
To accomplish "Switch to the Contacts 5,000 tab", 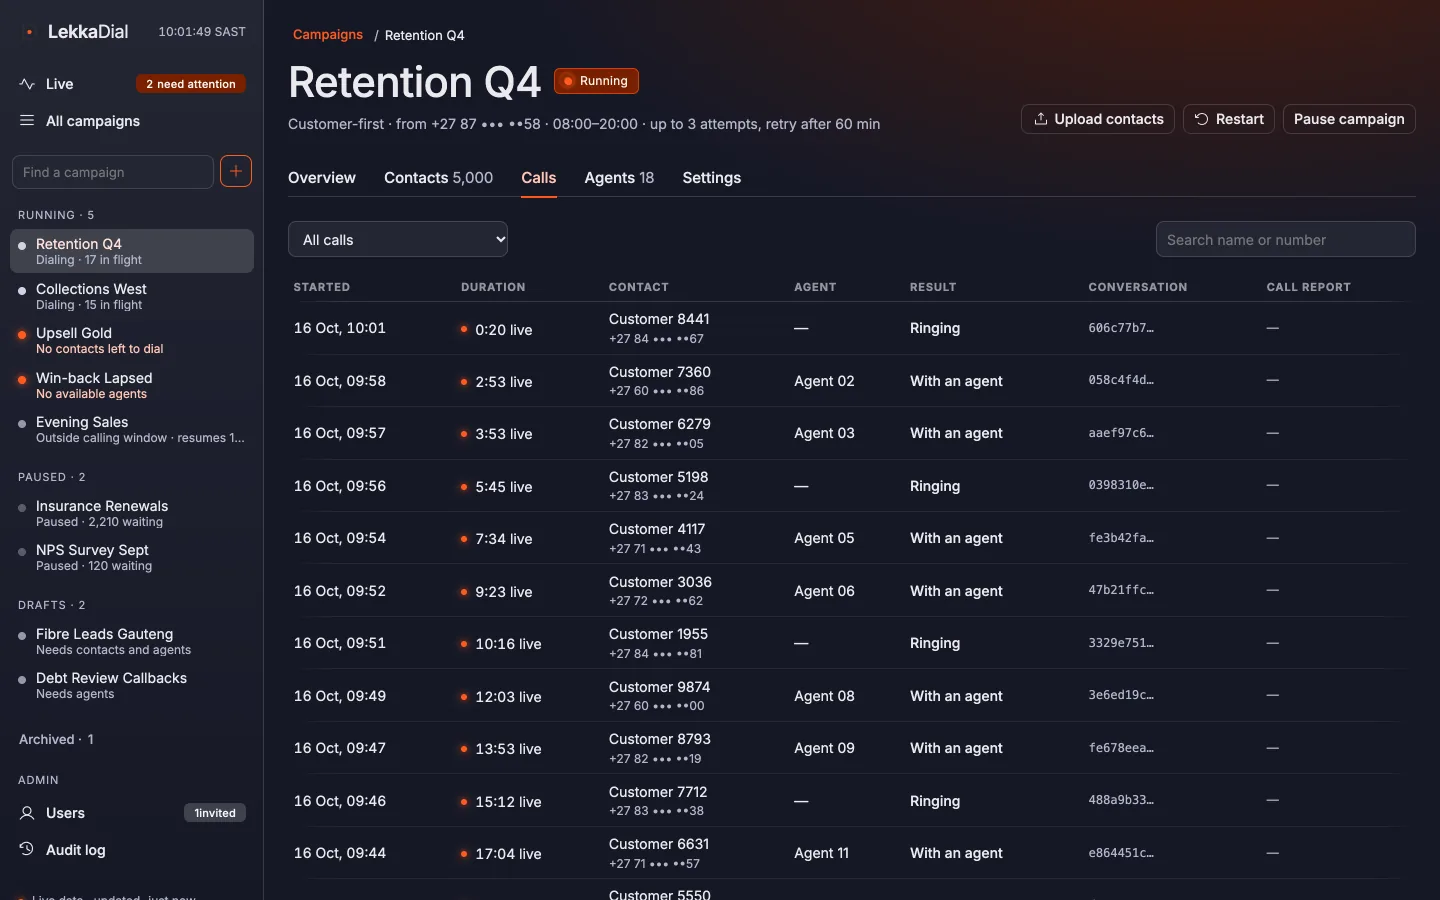I will coord(438,178).
